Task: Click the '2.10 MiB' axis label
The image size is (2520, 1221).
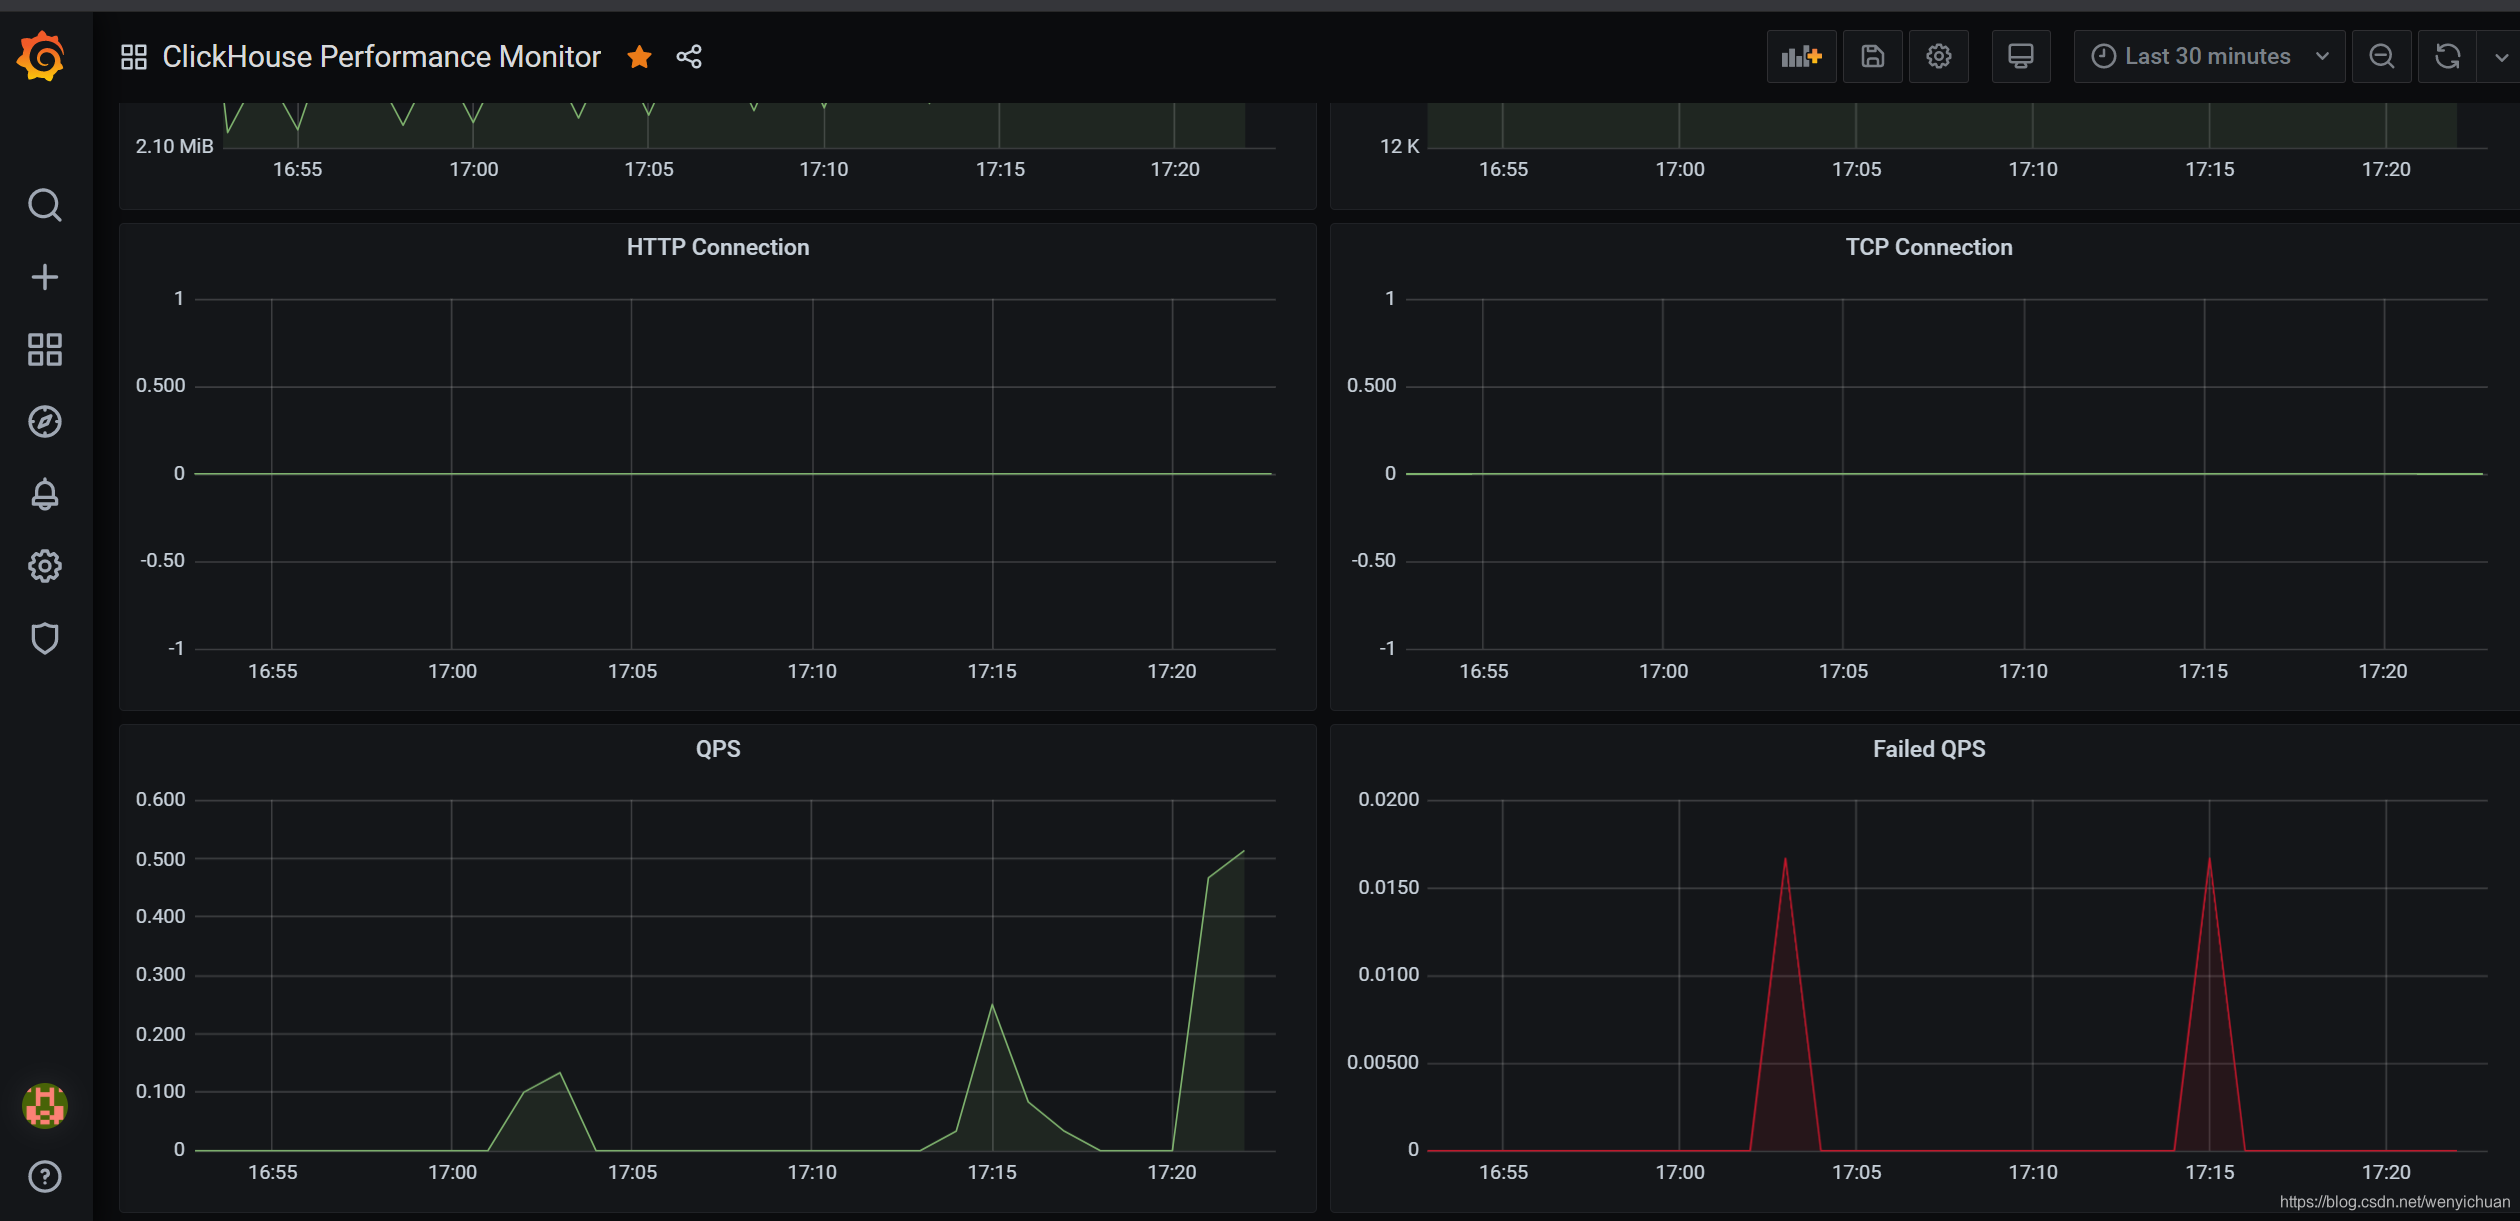Action: (174, 146)
